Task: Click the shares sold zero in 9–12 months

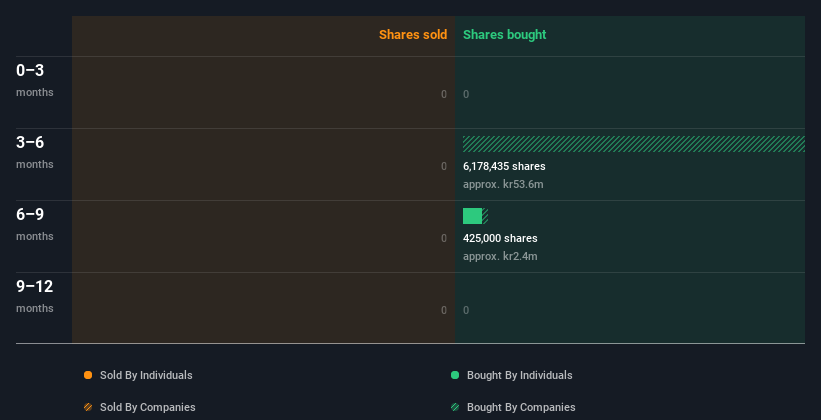Action: (444, 310)
